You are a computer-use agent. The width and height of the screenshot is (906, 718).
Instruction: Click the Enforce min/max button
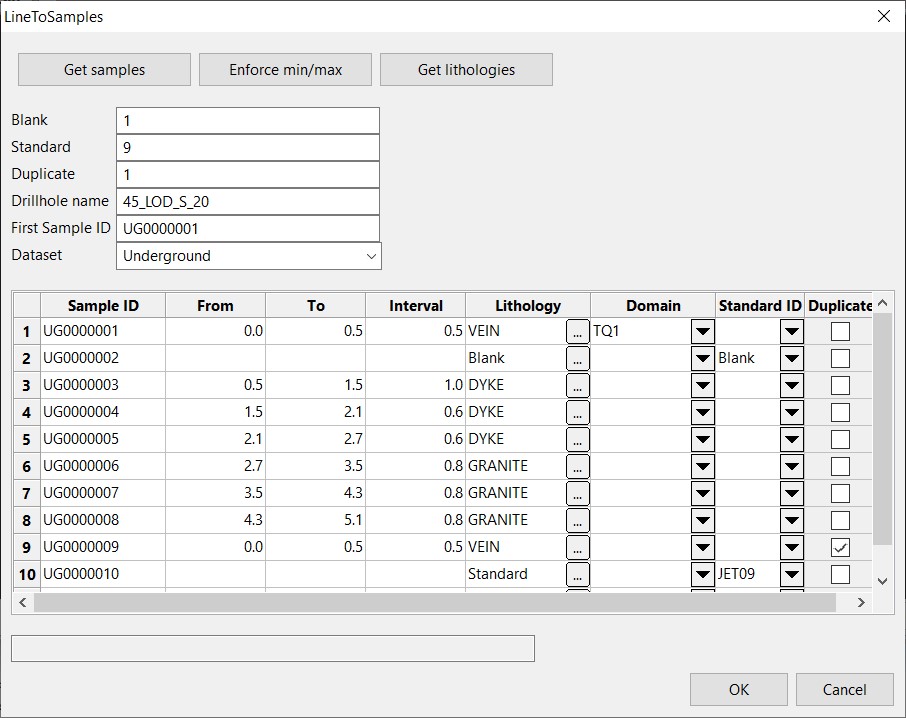(x=285, y=70)
